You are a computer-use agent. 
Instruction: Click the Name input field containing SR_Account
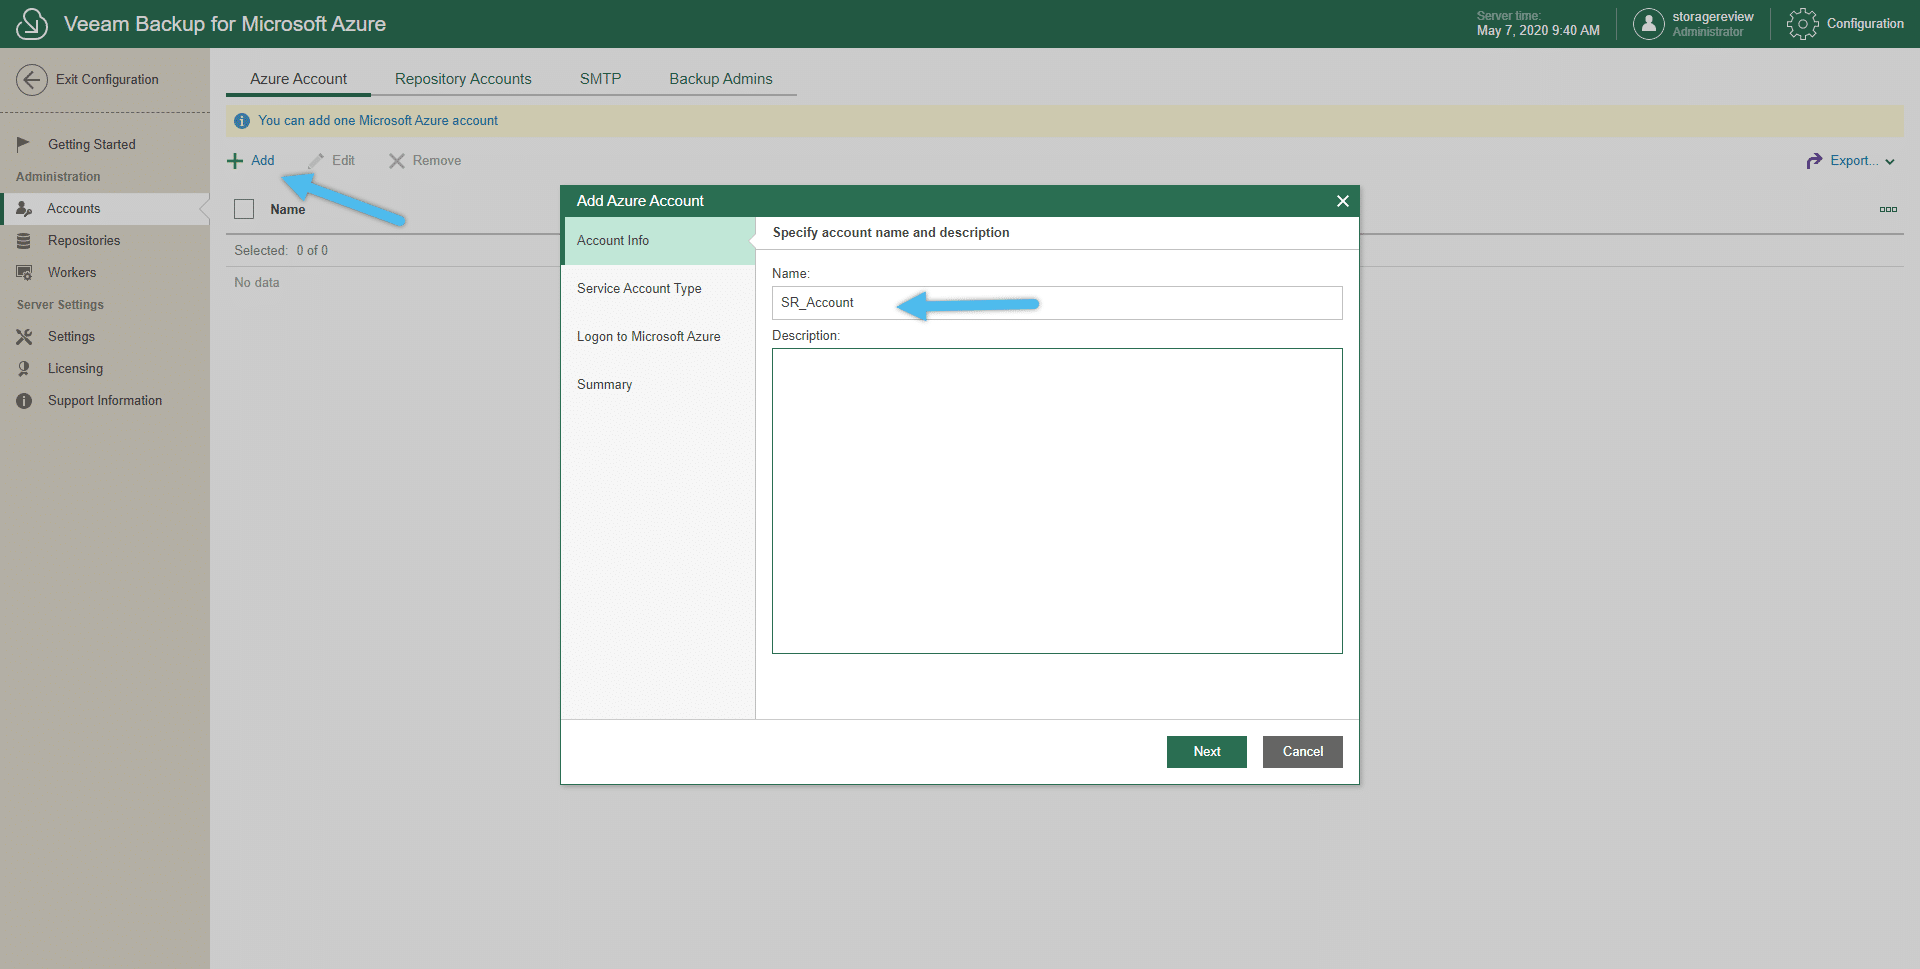click(1057, 303)
